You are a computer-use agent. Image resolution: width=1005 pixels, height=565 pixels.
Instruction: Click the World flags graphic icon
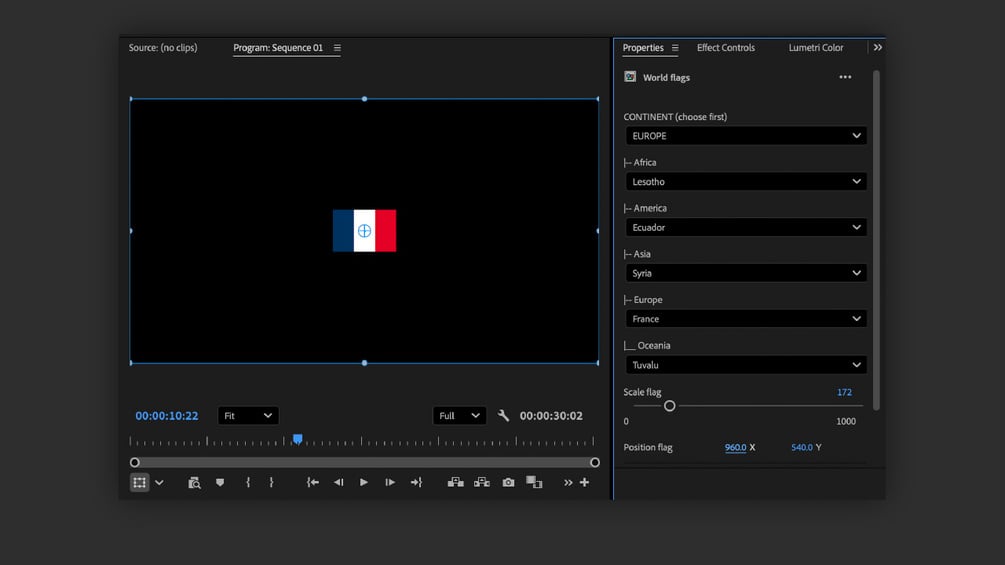[630, 77]
